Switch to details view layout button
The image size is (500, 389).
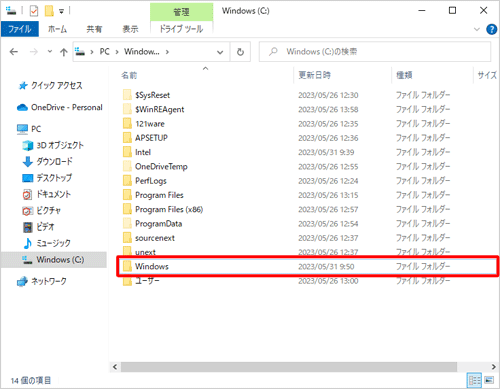tap(475, 380)
